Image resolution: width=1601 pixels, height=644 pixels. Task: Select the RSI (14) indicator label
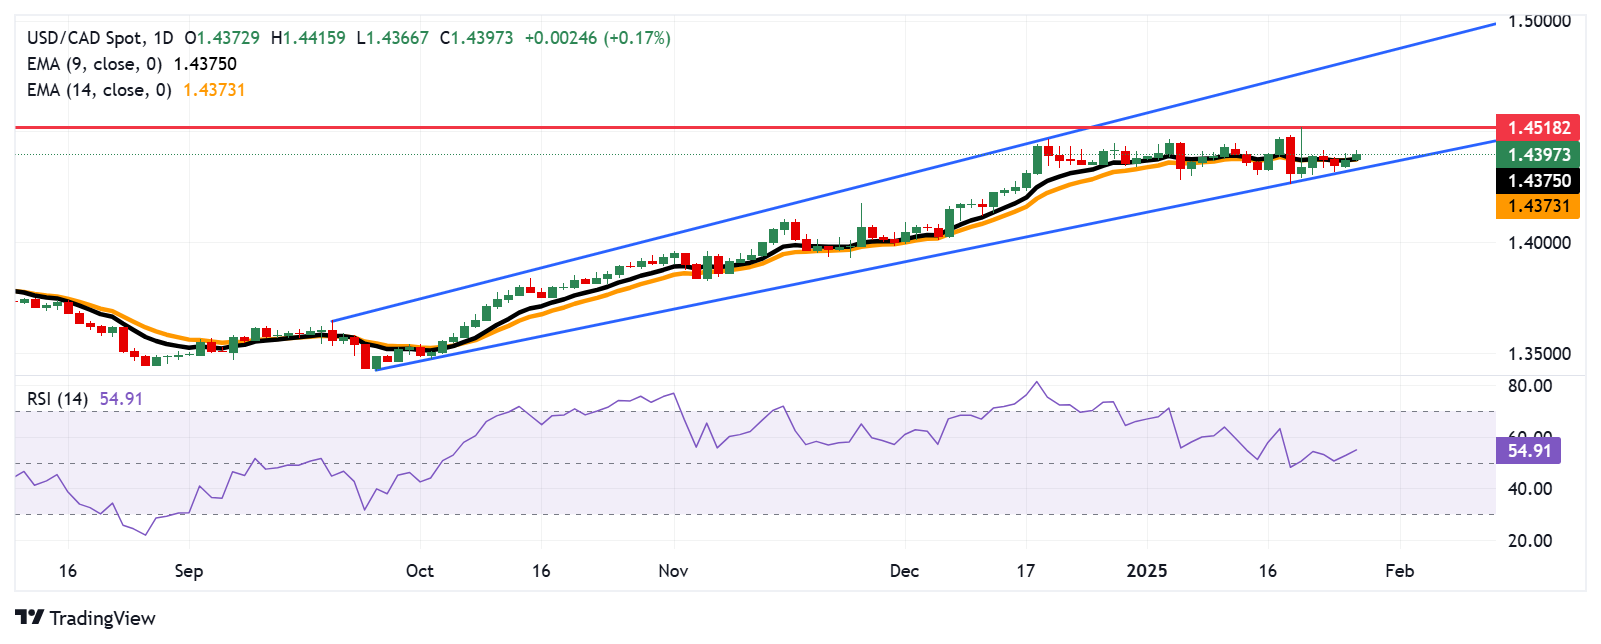pyautogui.click(x=57, y=398)
